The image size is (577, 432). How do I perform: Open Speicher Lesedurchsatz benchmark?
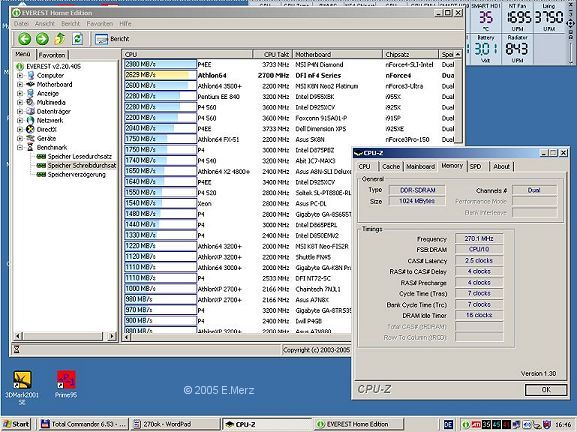click(x=79, y=156)
